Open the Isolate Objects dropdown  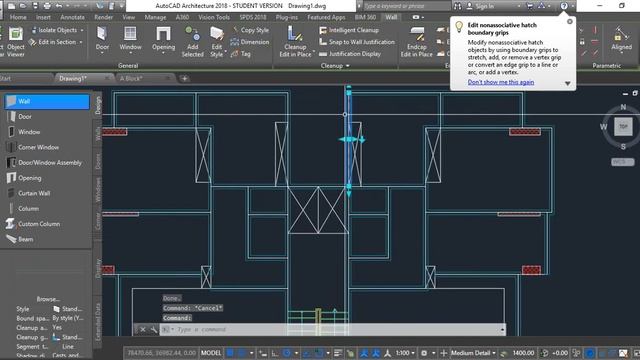[82, 30]
